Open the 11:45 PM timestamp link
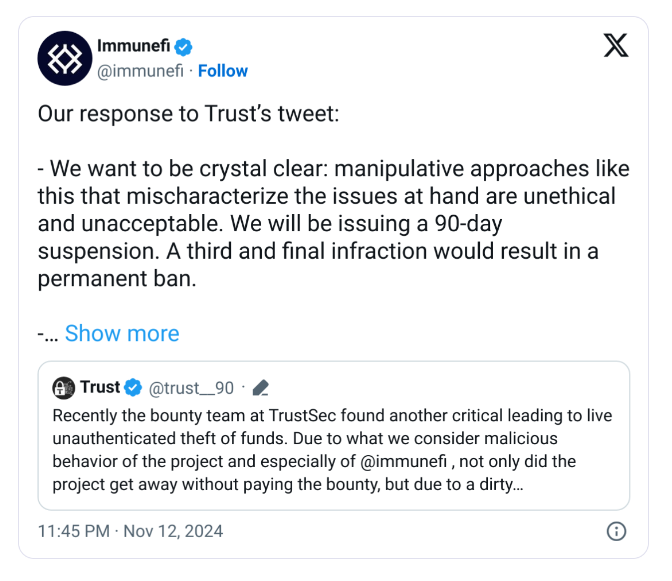The image size is (672, 581). pos(74,531)
